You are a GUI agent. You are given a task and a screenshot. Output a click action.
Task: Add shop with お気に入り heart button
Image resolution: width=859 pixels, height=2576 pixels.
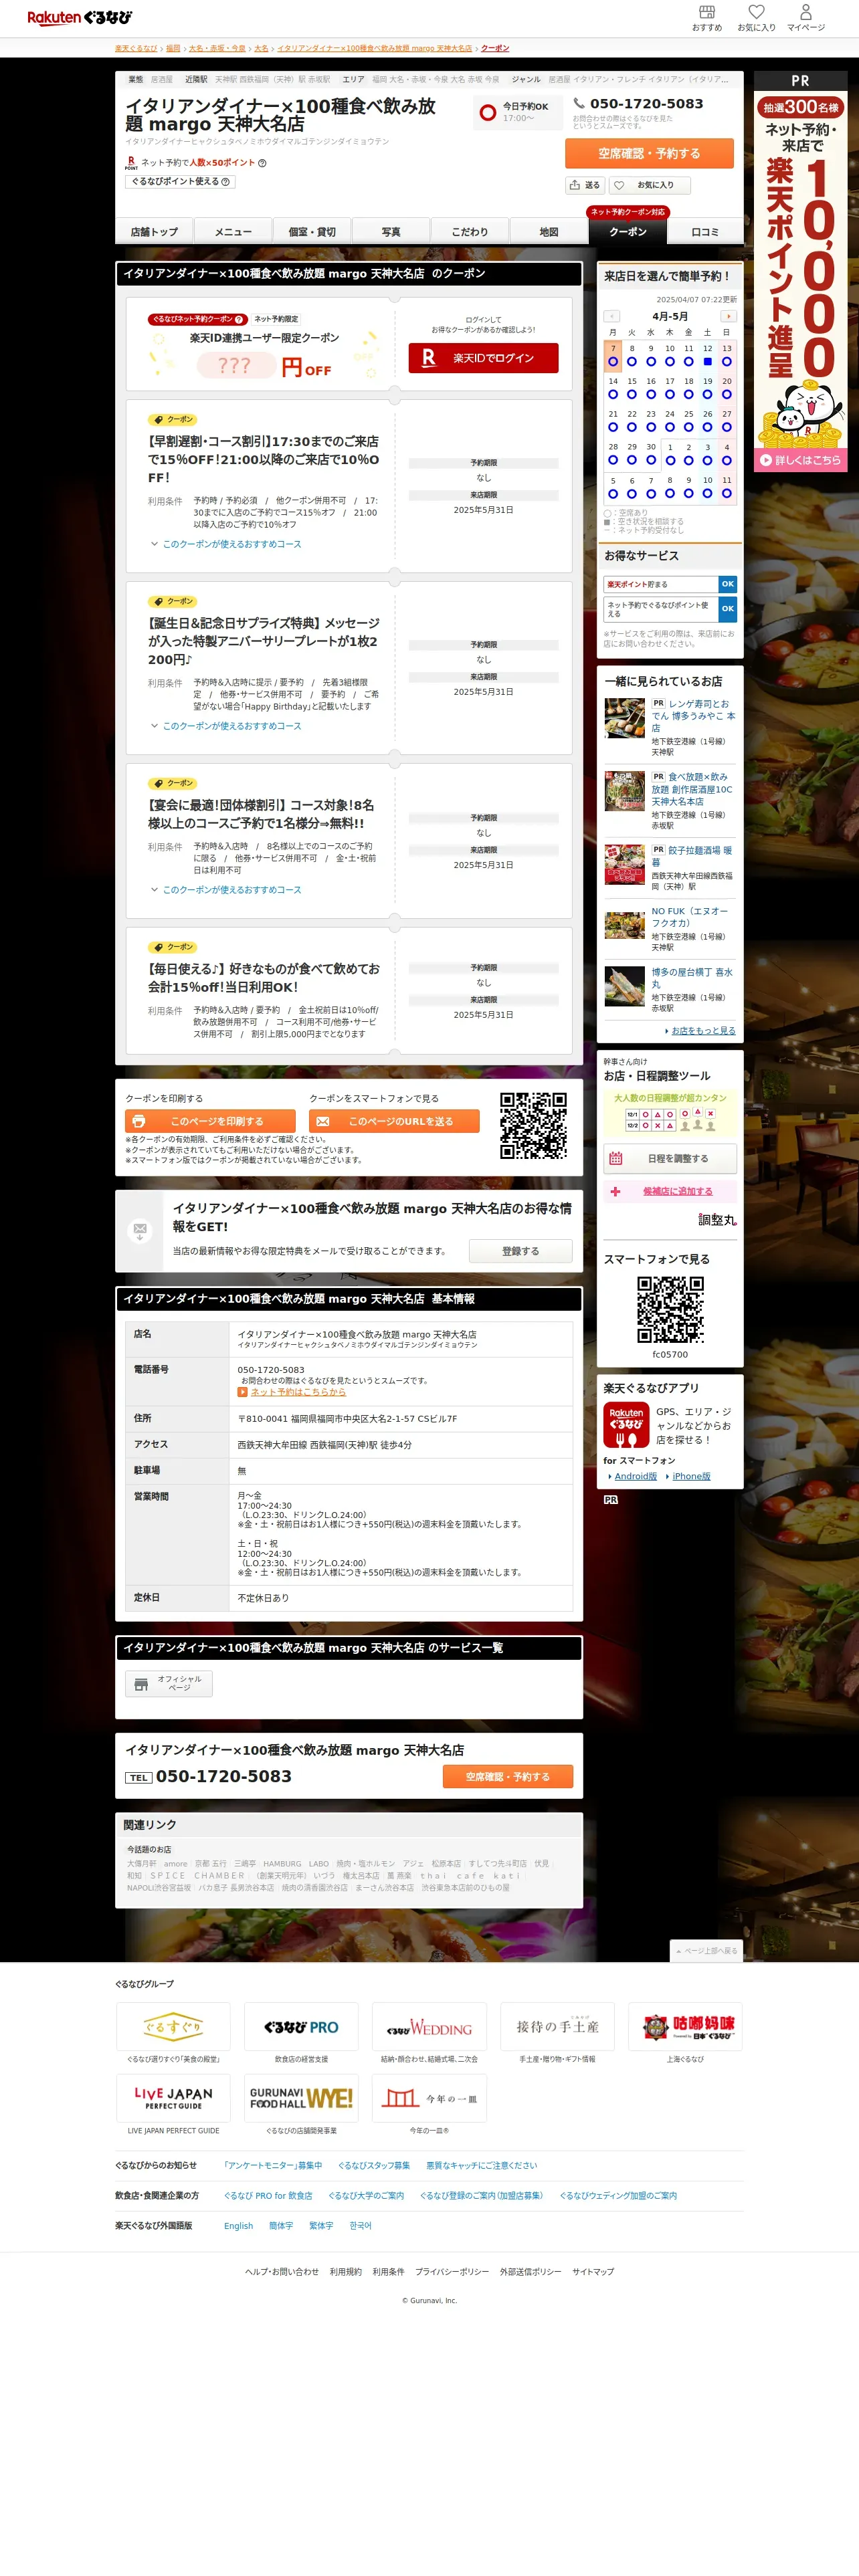click(650, 185)
